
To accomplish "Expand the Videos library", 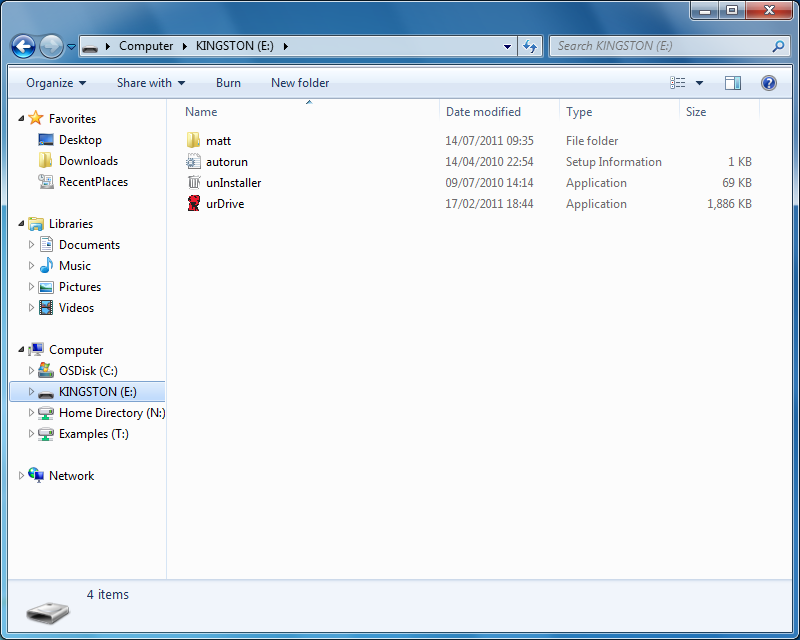I will tap(31, 307).
